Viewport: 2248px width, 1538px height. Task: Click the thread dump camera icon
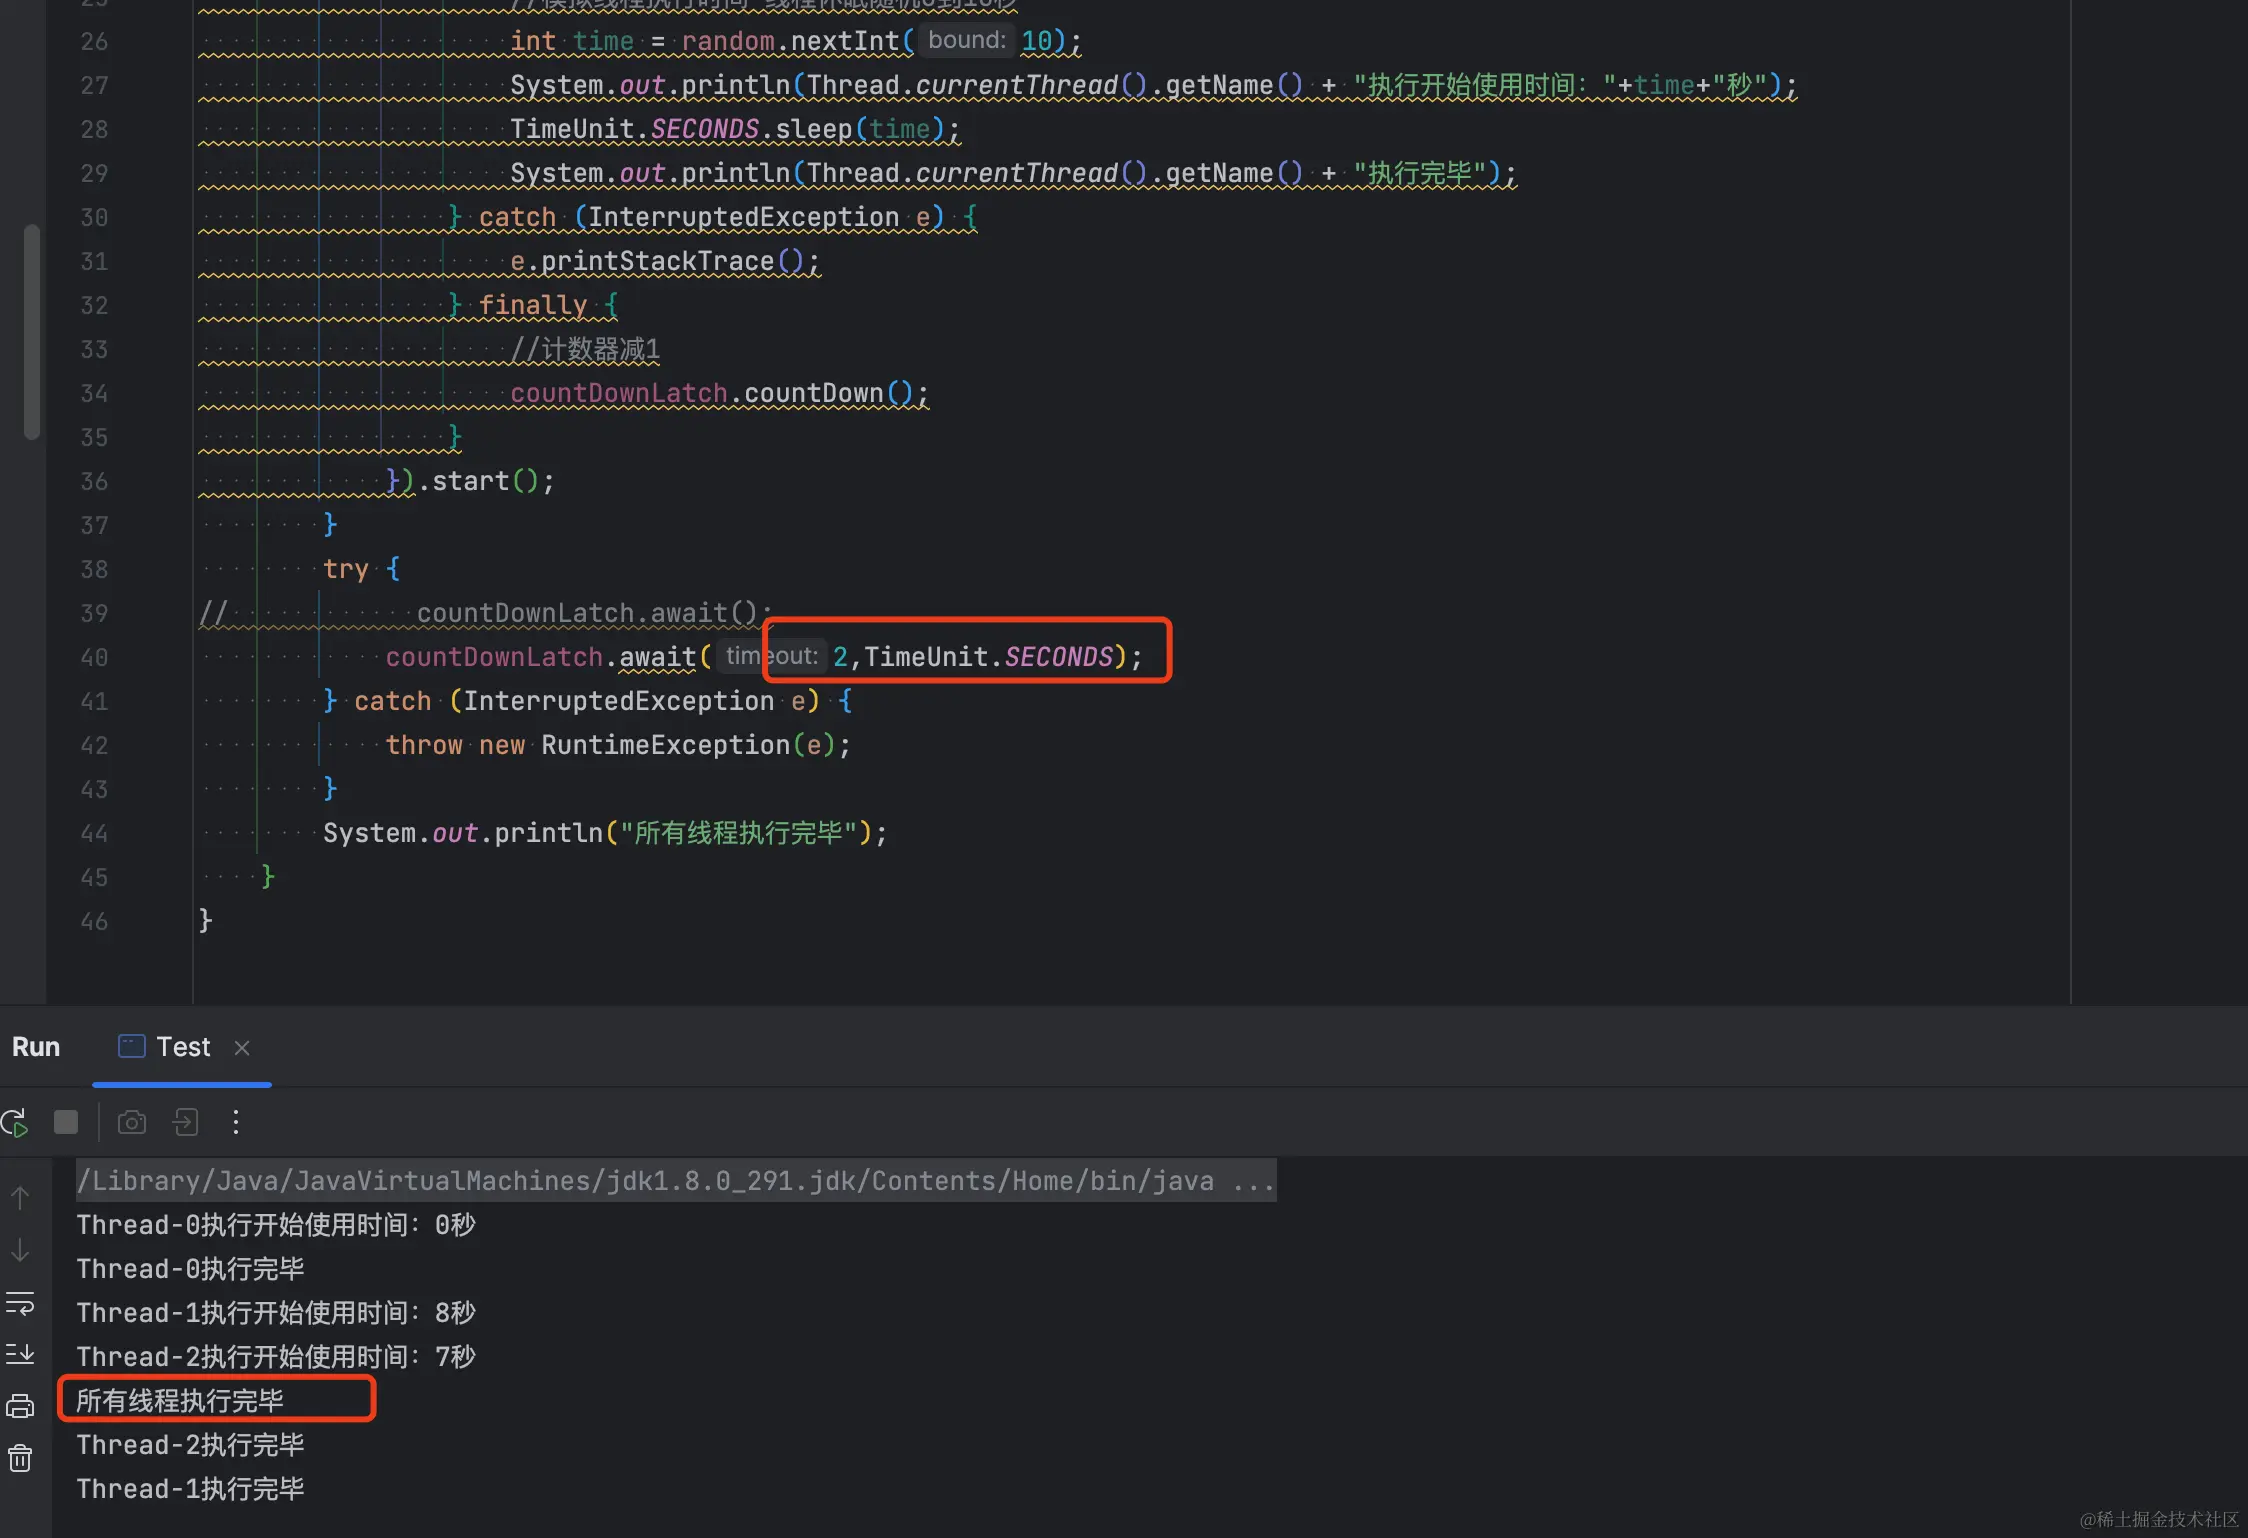coord(132,1122)
